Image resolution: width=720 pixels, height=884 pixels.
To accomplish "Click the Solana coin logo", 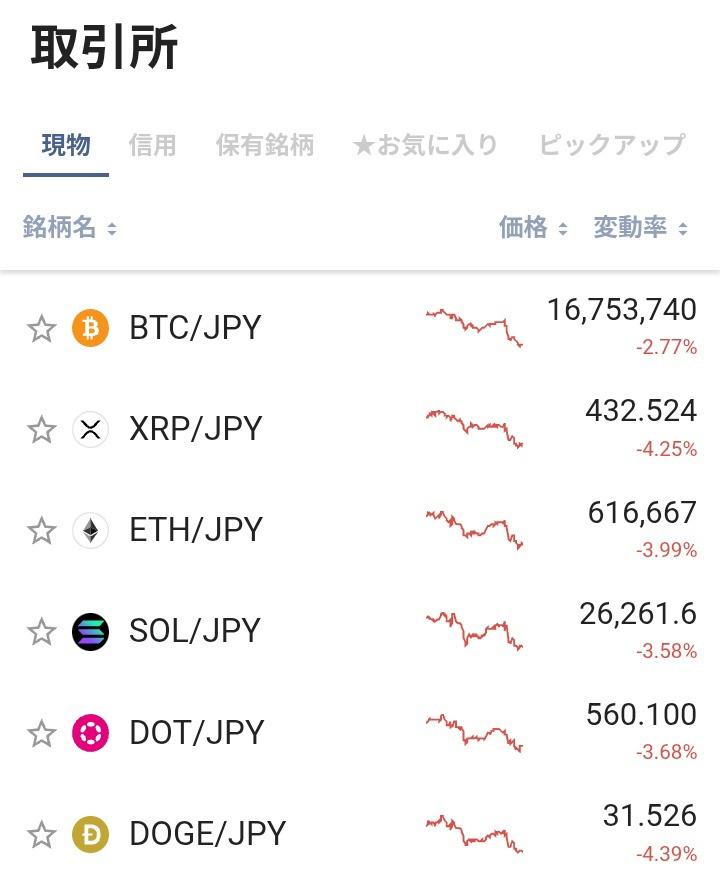I will pos(90,631).
